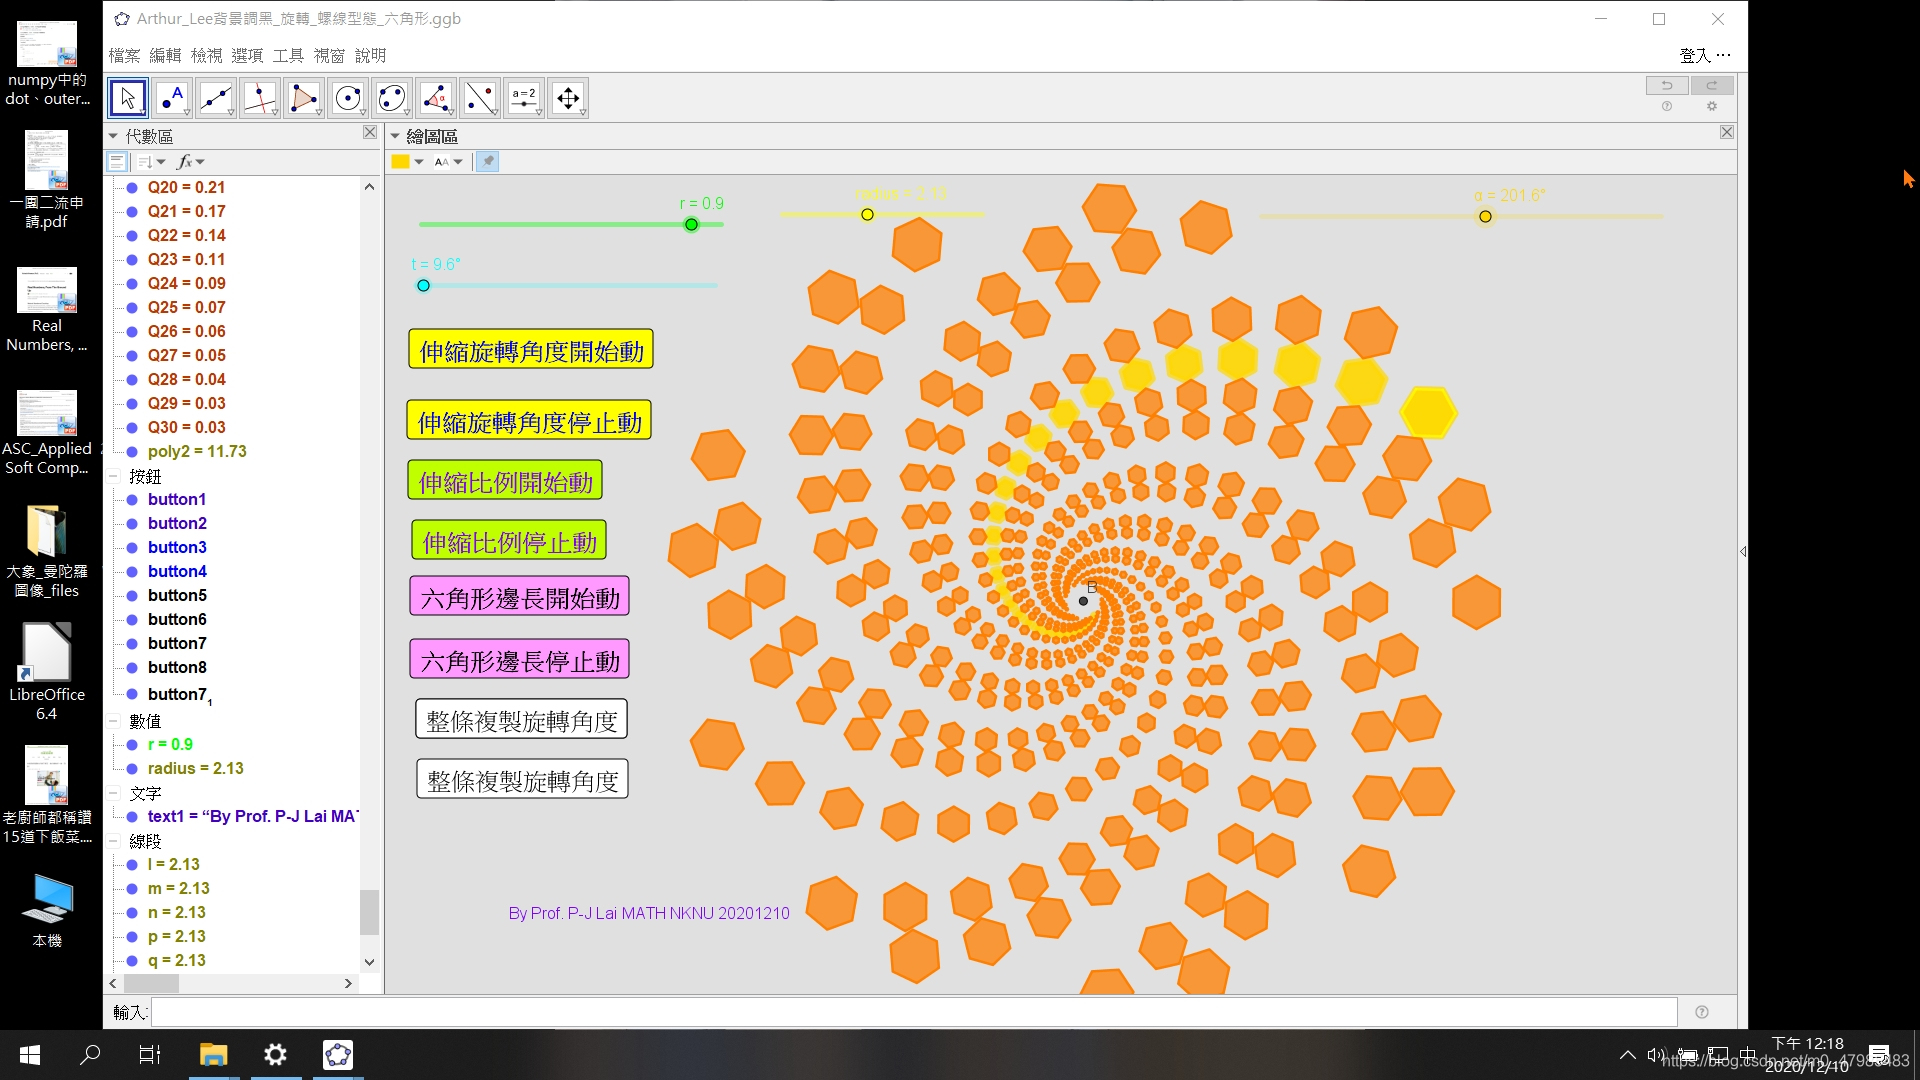Toggle visibility of button5 object
Image resolution: width=1920 pixels, height=1080 pixels.
[132, 596]
